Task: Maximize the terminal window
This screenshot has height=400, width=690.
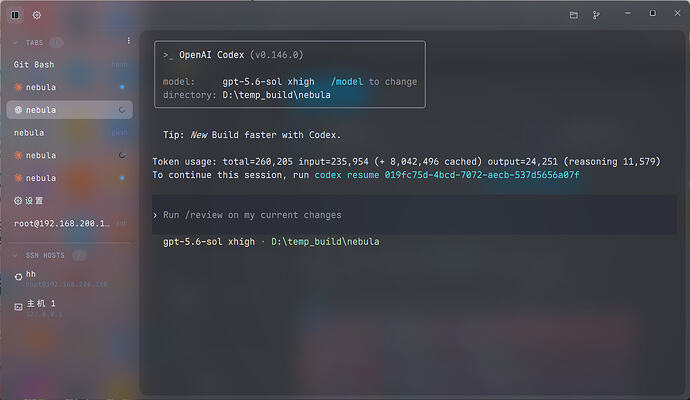Action: coord(653,14)
